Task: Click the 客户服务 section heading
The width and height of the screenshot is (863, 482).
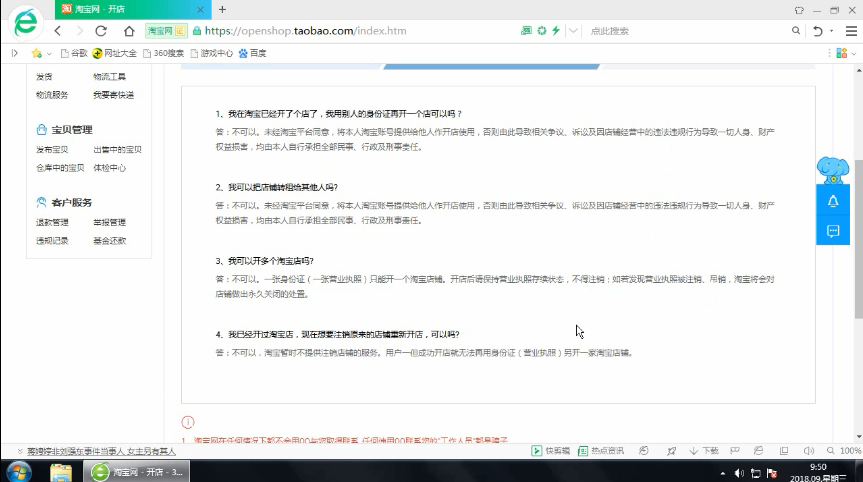Action: (64, 202)
